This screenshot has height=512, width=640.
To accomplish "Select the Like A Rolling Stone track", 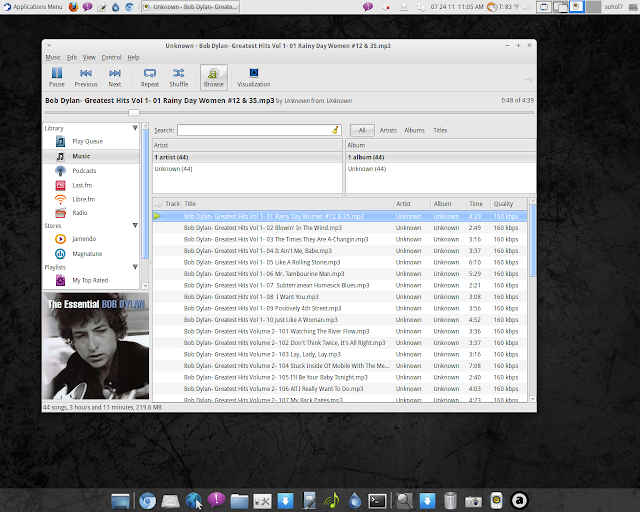I will click(x=340, y=262).
